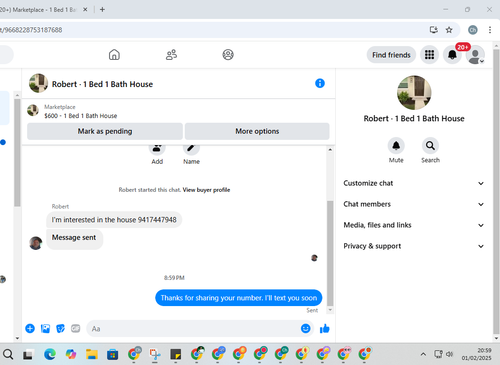Click the page's main vertical scrollbar
Viewport: 500px width, 365px height.
click(x=496, y=193)
